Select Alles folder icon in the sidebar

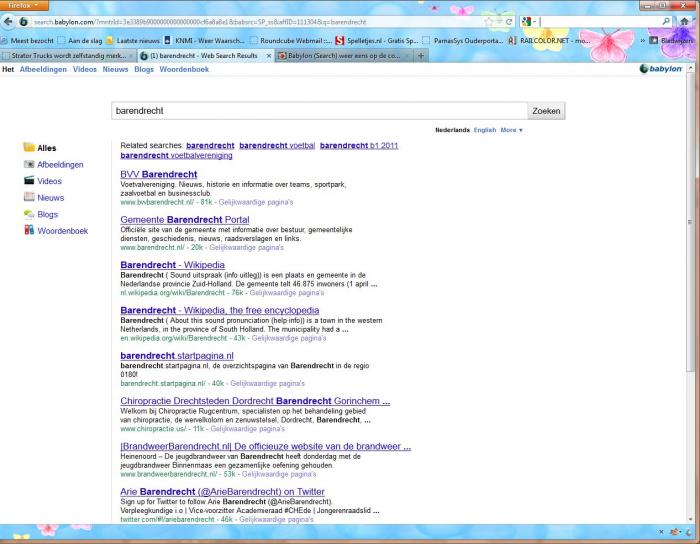pos(29,147)
